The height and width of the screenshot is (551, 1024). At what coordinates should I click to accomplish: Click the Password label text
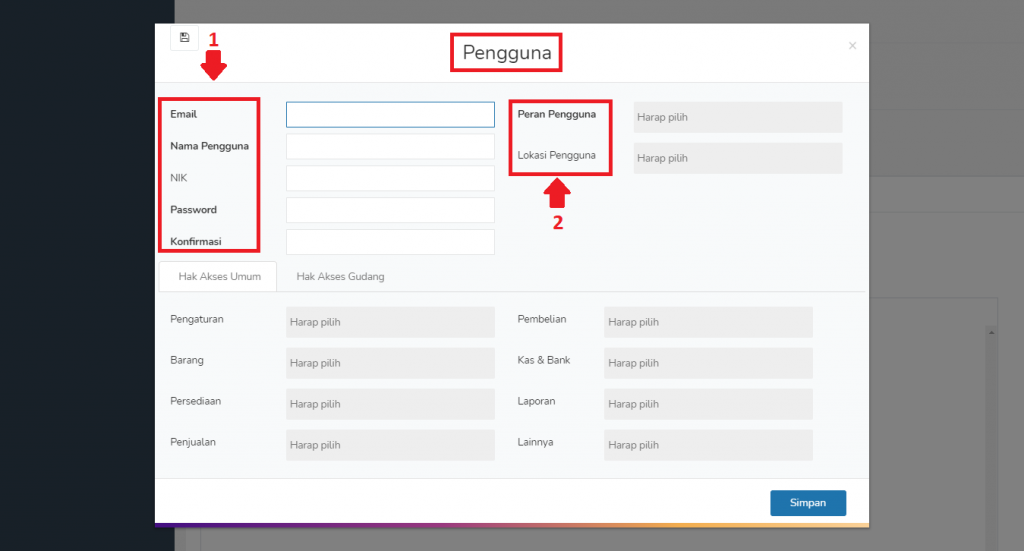click(193, 210)
